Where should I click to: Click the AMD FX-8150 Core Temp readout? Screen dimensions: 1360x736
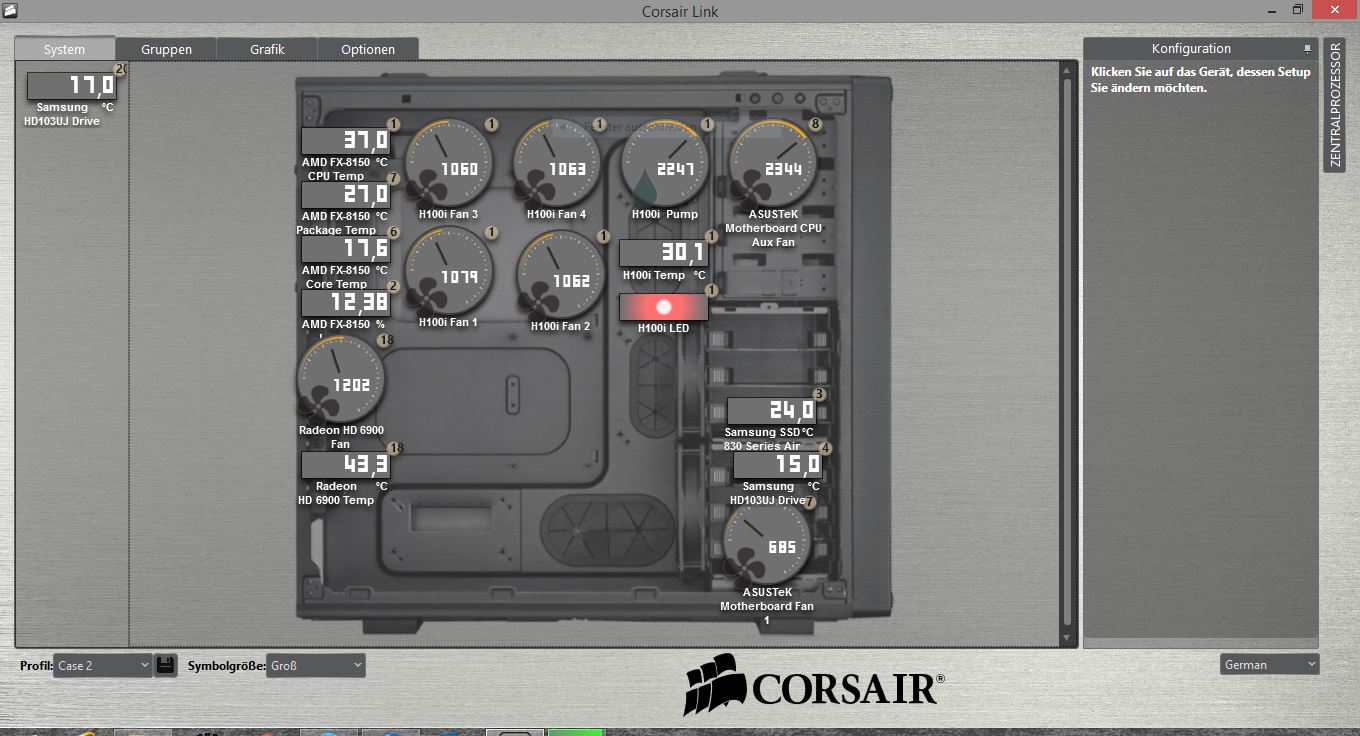346,249
